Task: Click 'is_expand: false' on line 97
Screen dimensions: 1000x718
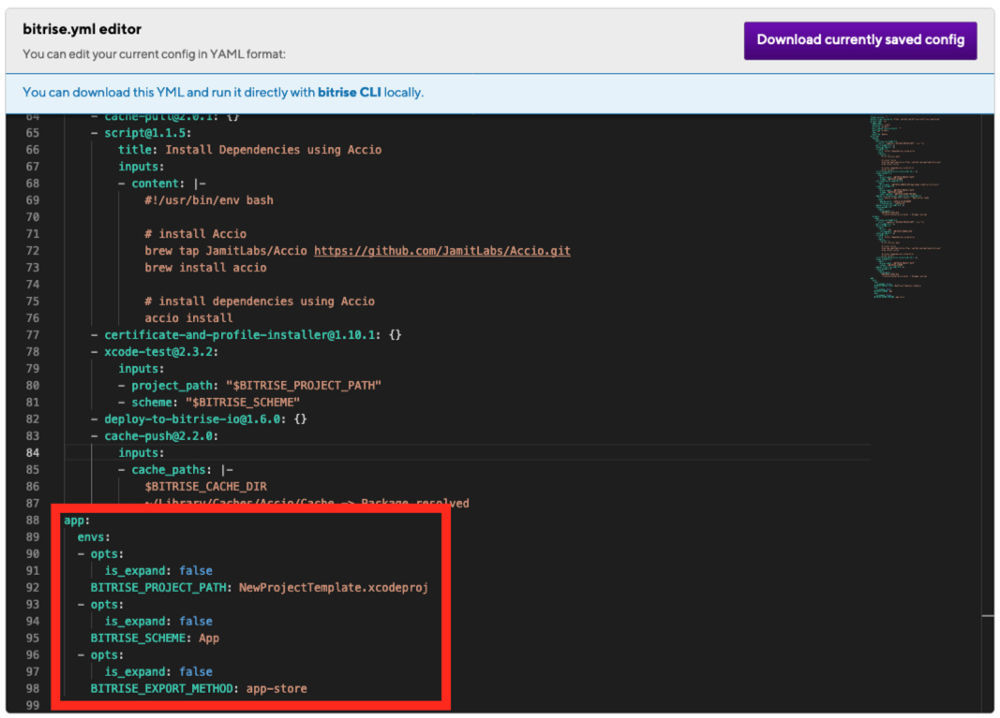Action: click(x=158, y=672)
